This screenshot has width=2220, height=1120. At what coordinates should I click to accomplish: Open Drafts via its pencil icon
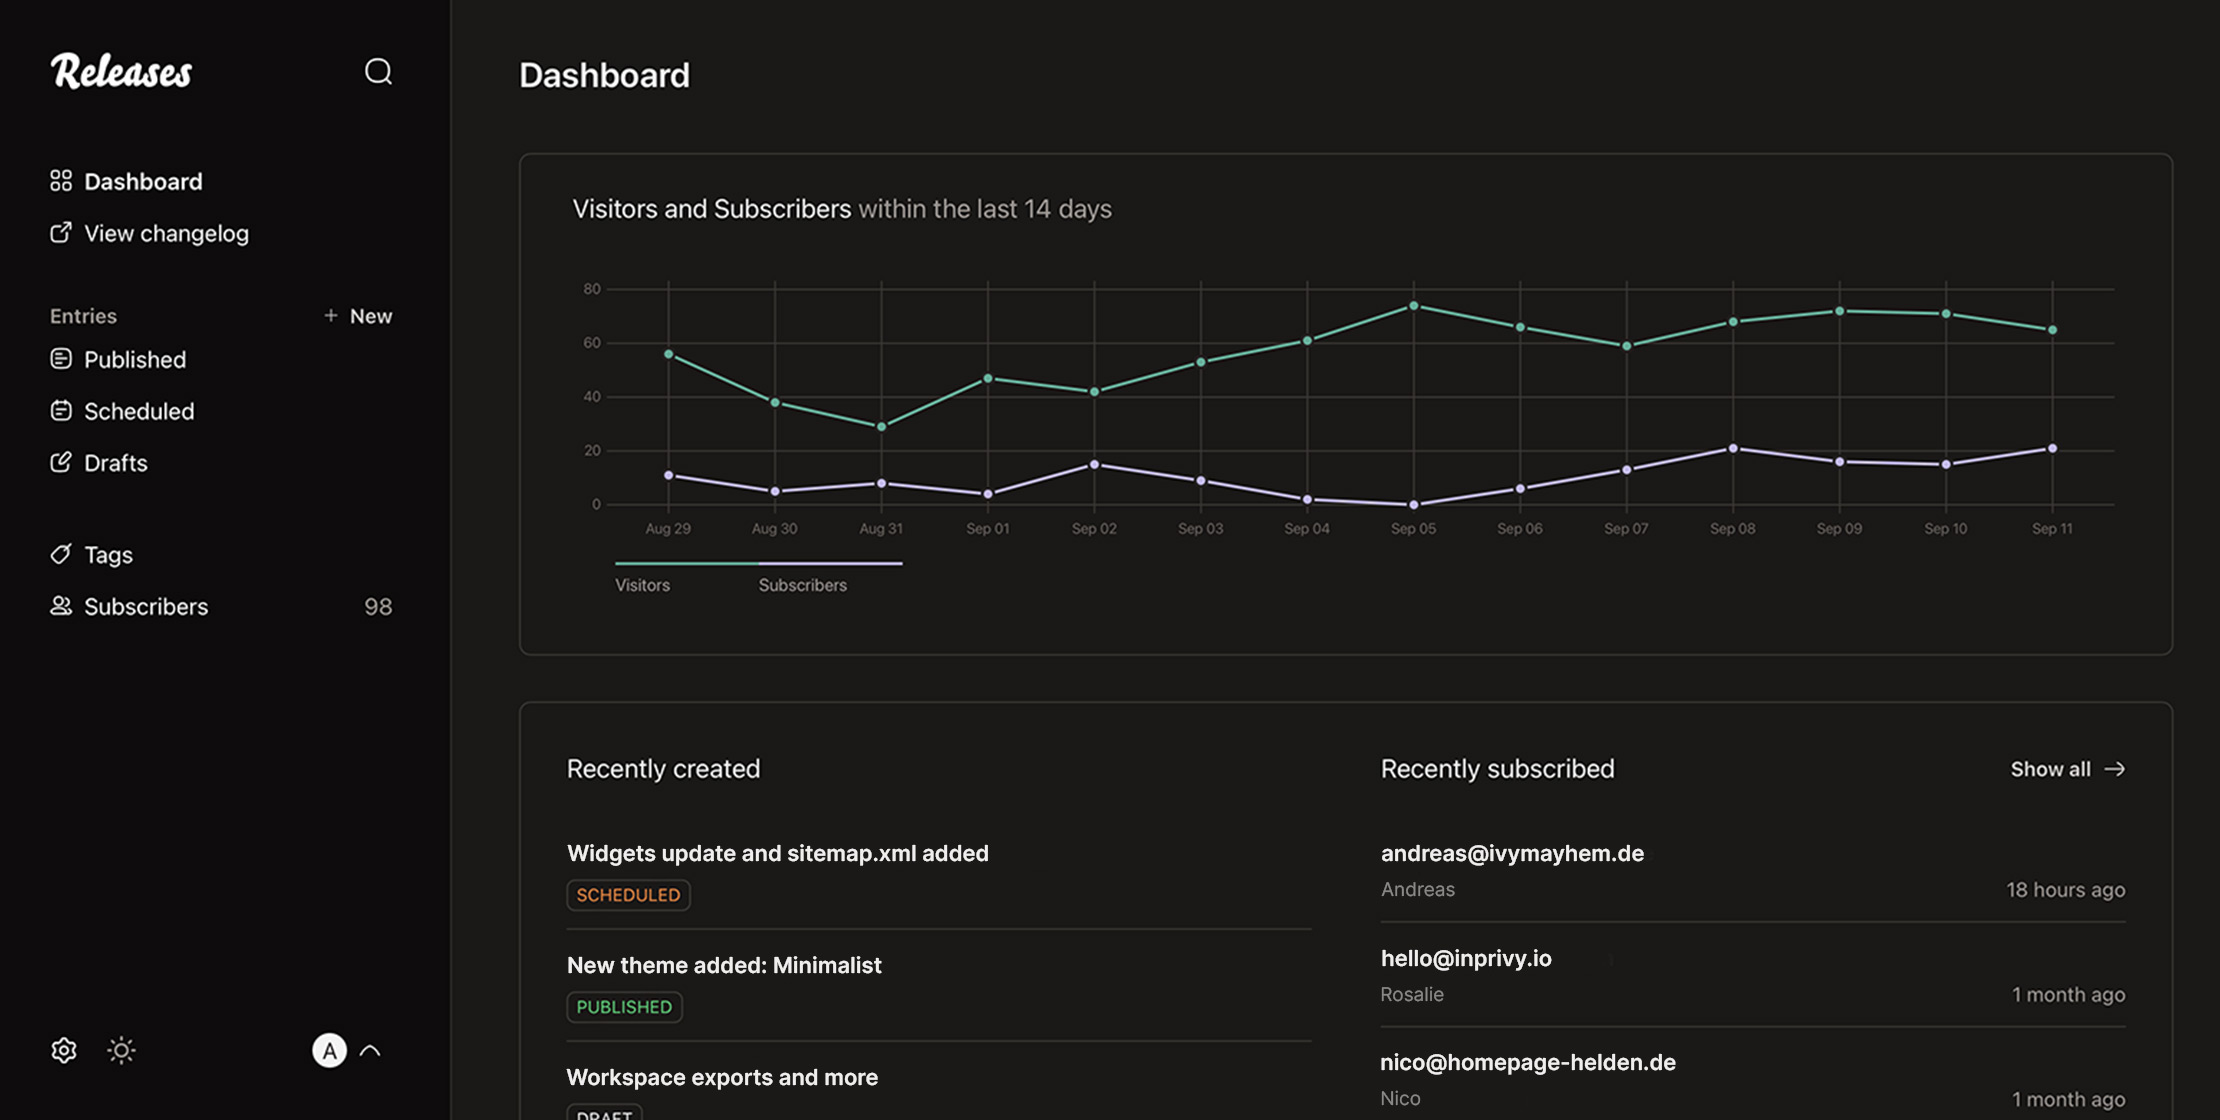(x=61, y=462)
